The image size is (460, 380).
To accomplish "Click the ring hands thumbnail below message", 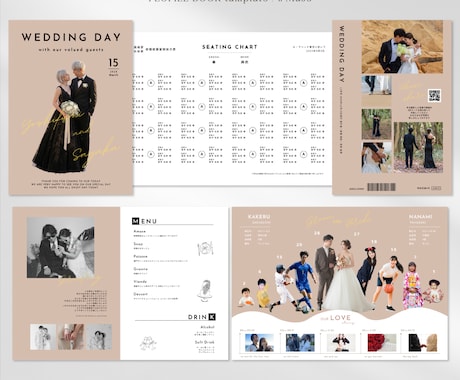I will 71,337.
